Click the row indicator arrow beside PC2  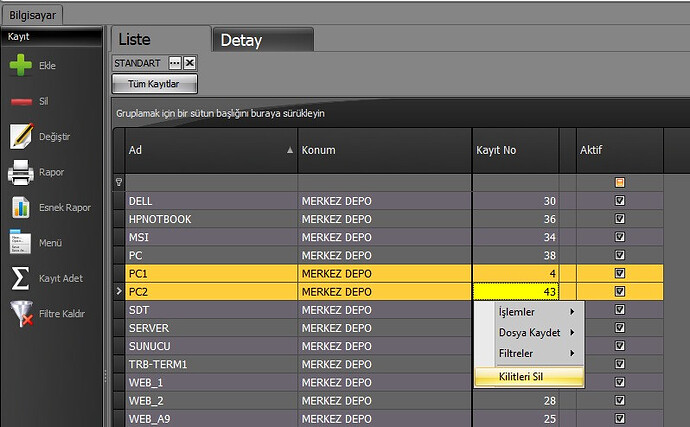[x=119, y=291]
